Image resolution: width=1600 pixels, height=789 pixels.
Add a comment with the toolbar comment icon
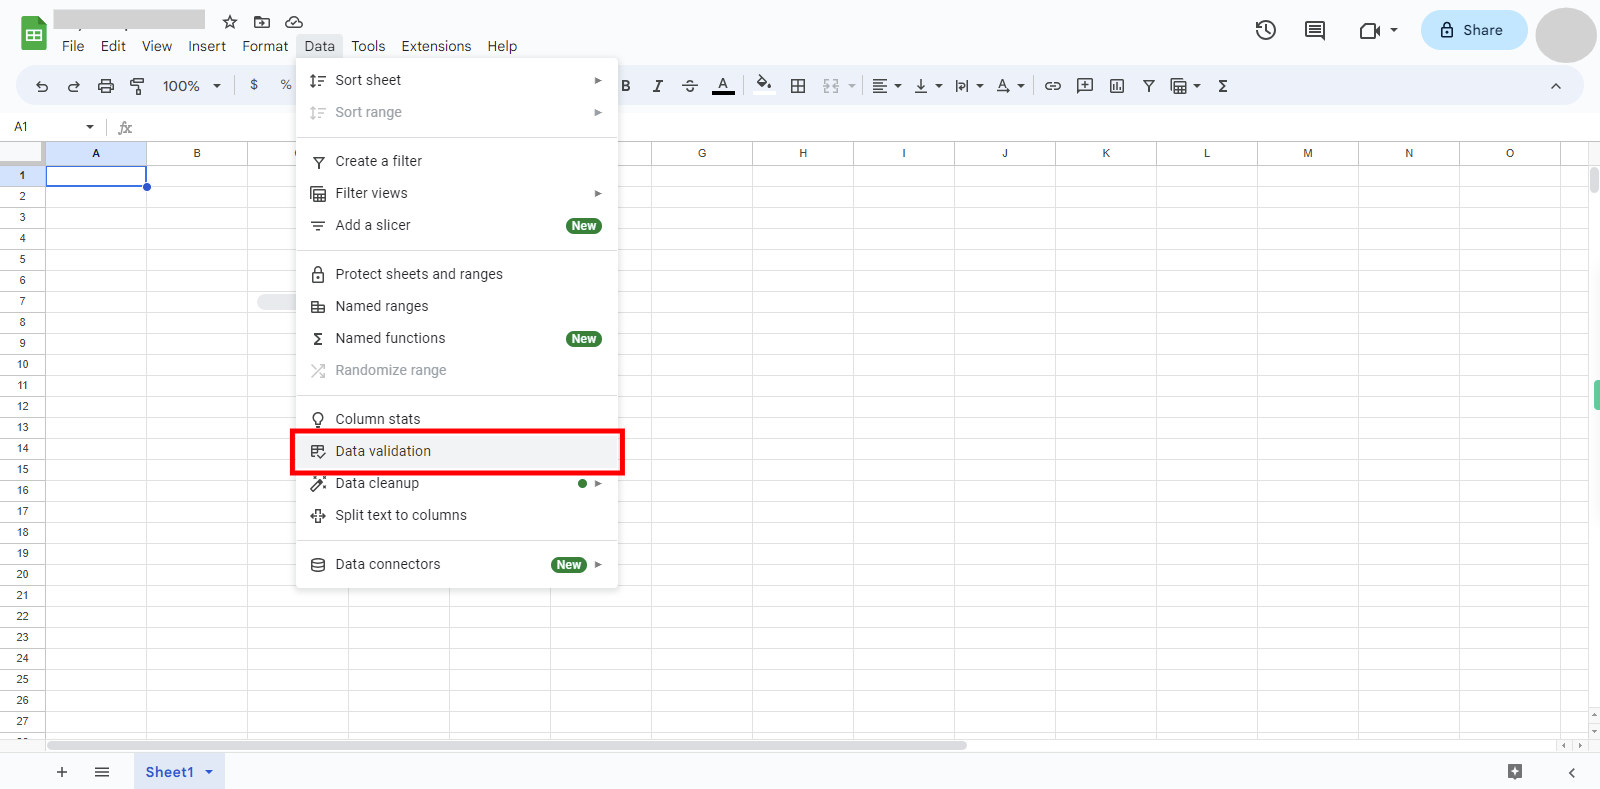(1085, 86)
